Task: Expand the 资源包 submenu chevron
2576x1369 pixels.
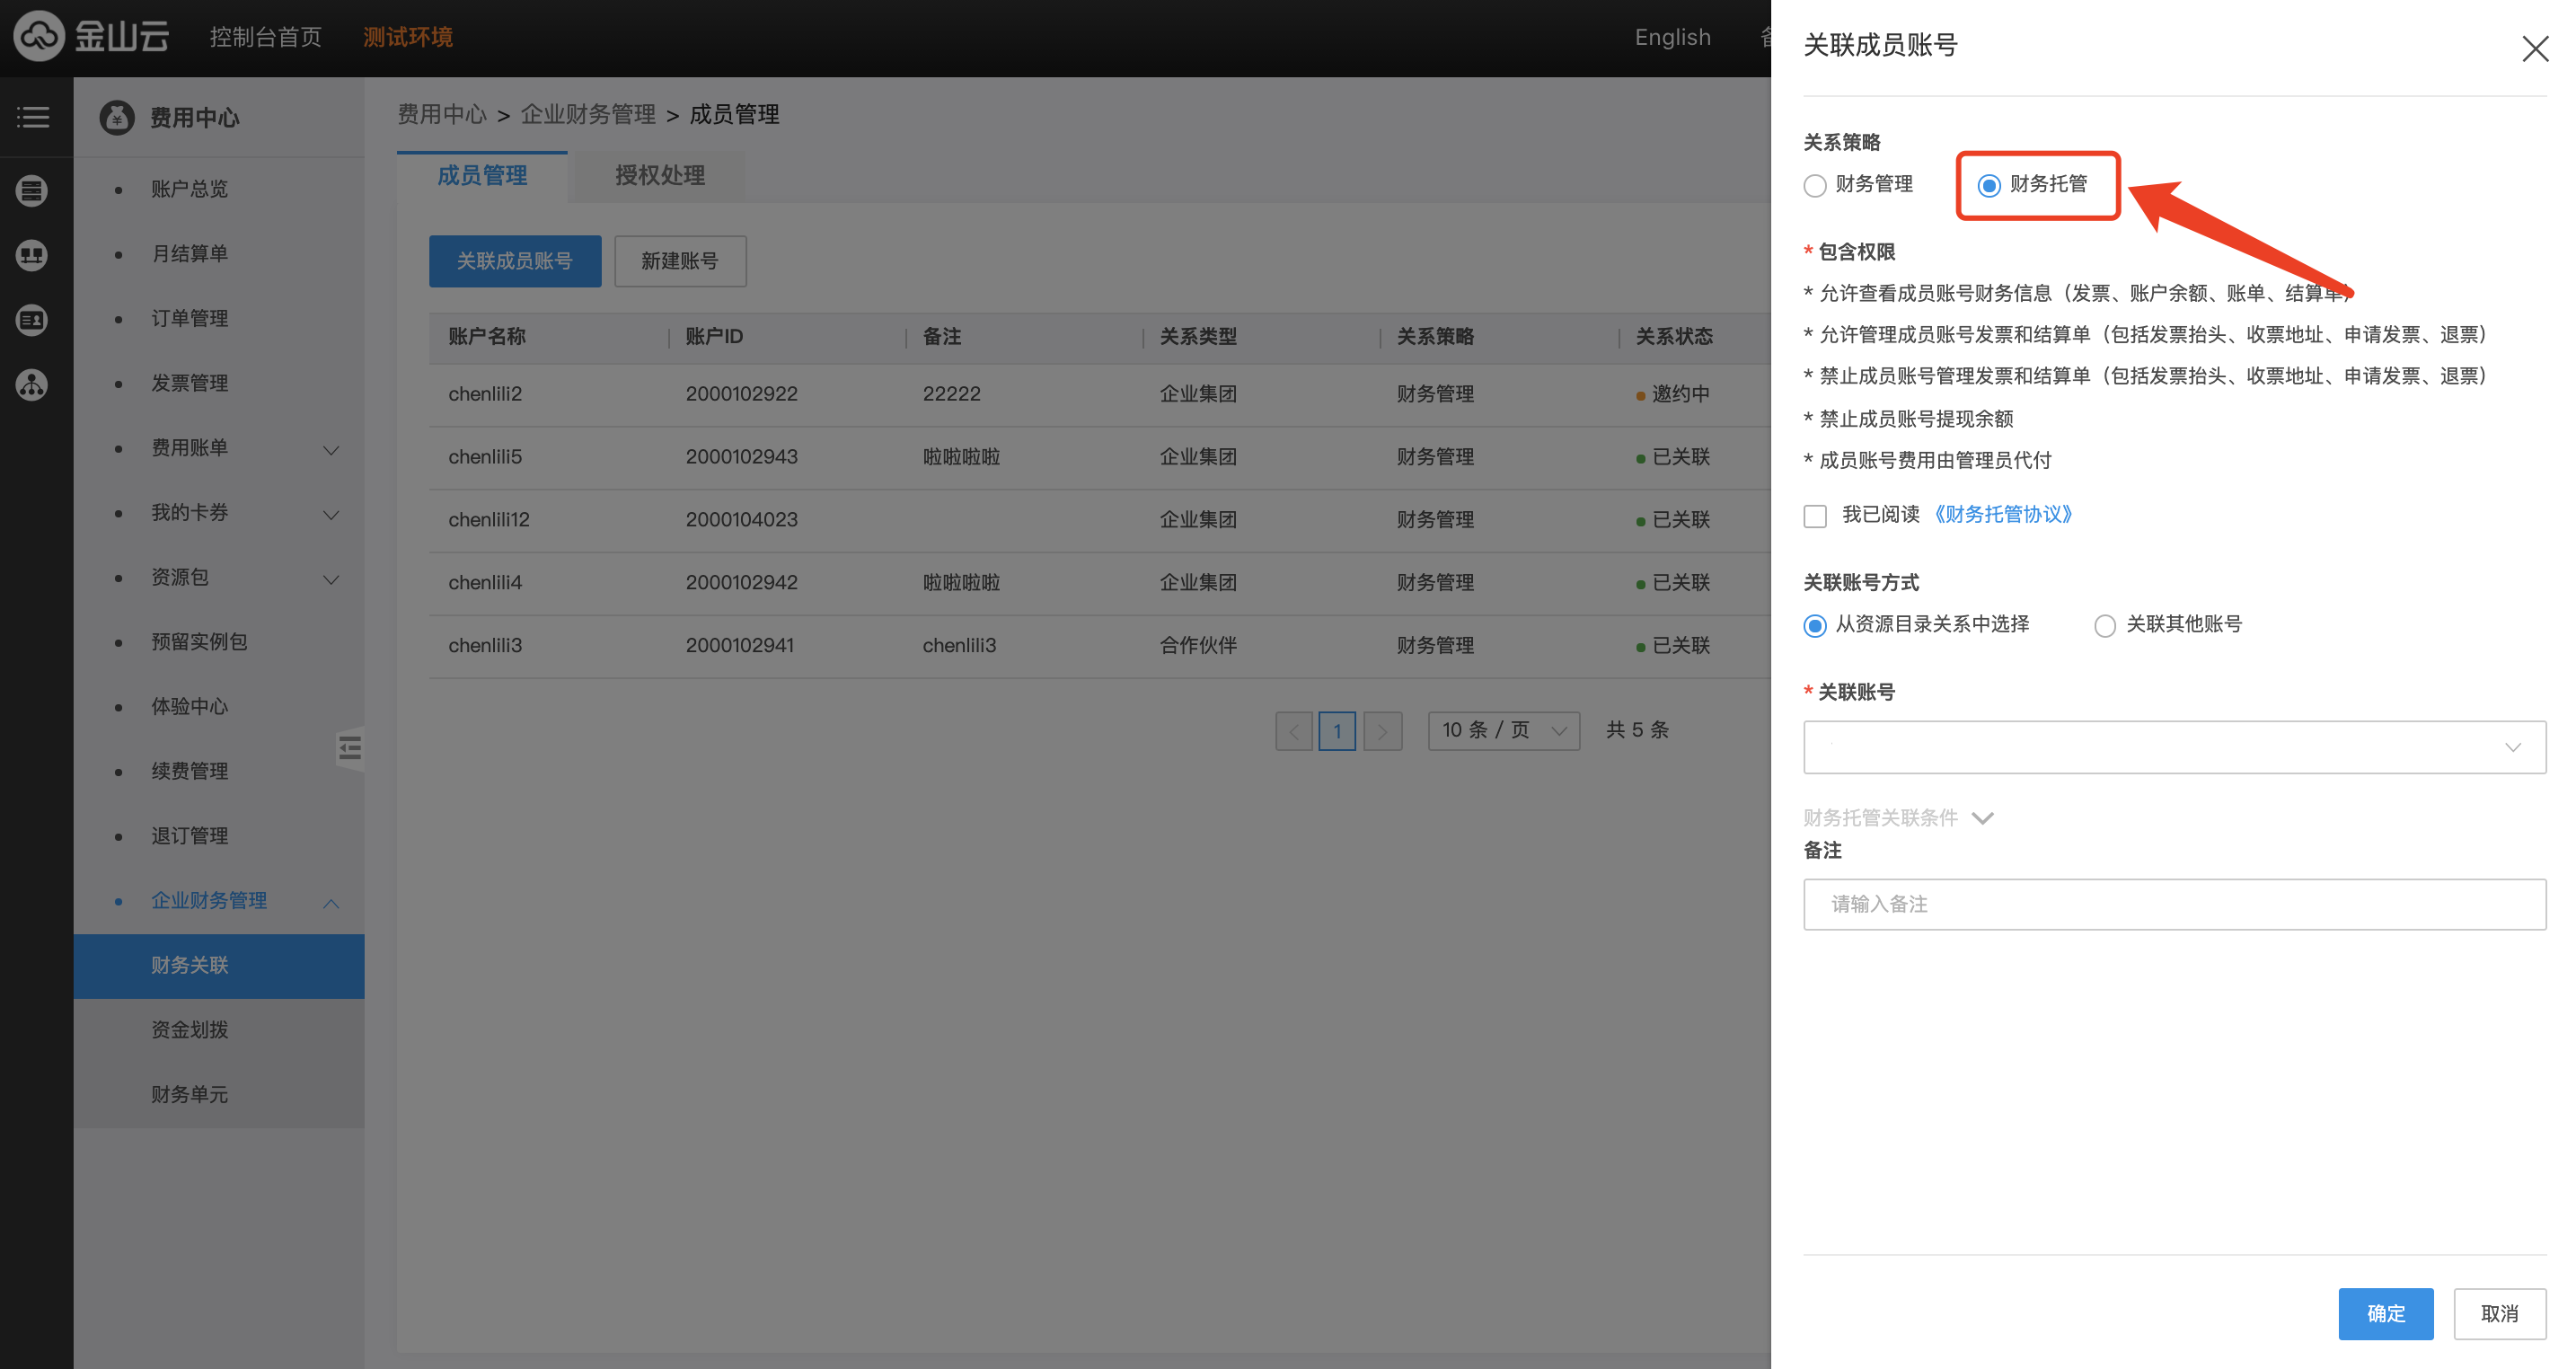Action: [331, 579]
